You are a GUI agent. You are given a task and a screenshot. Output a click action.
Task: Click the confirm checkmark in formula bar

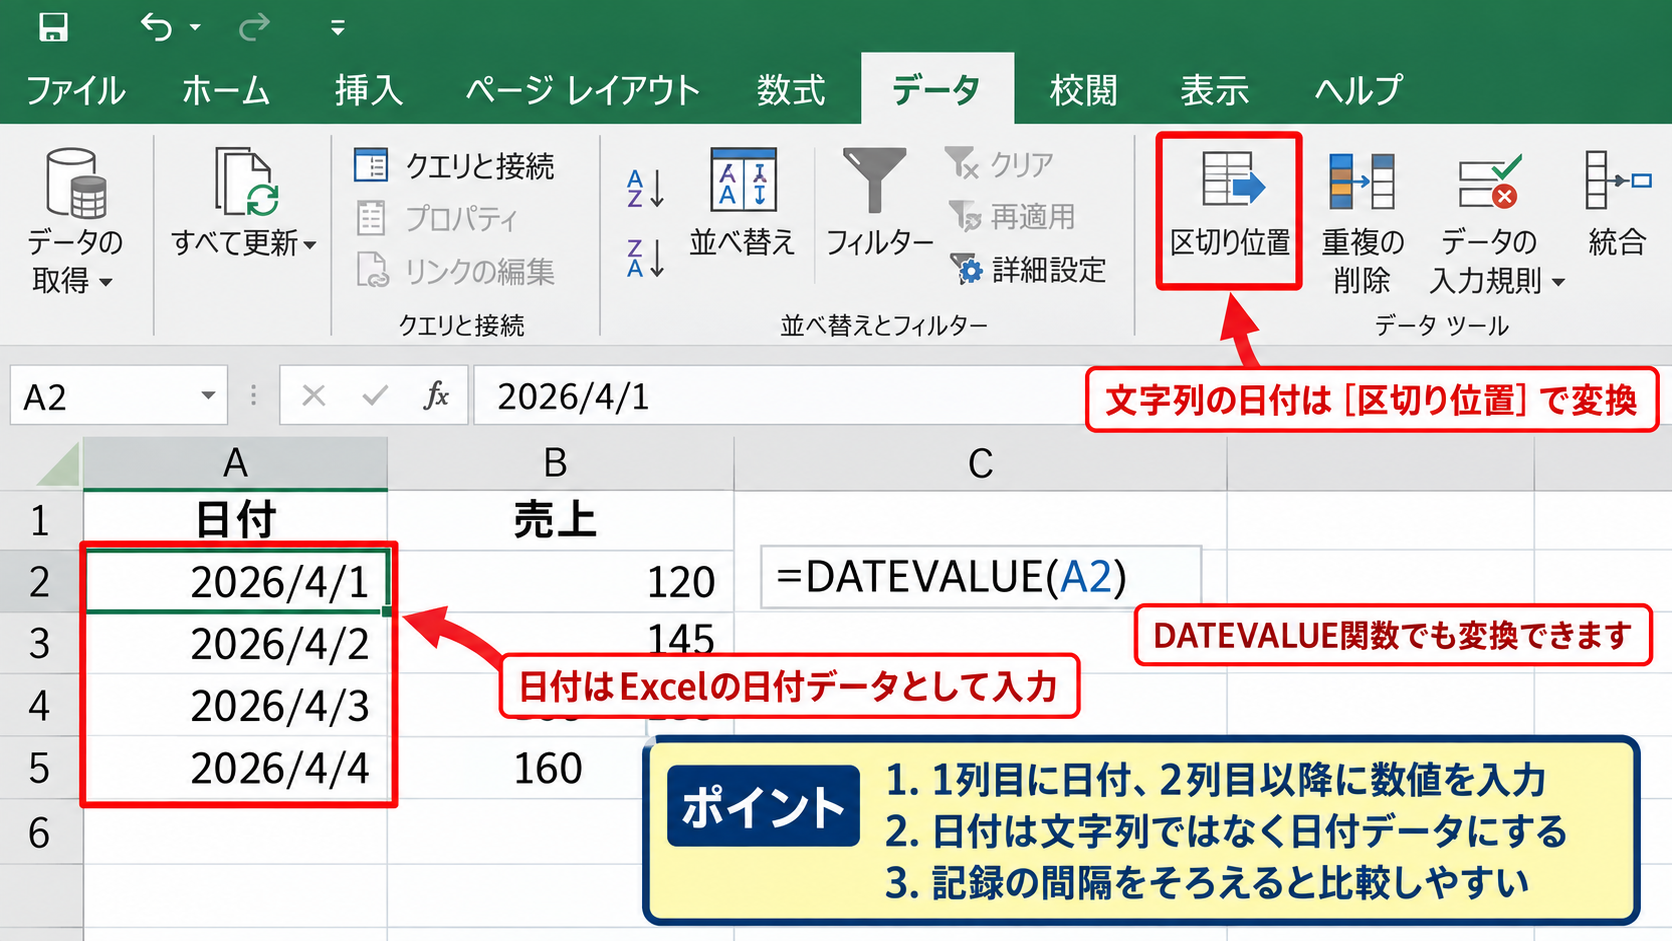pos(375,396)
